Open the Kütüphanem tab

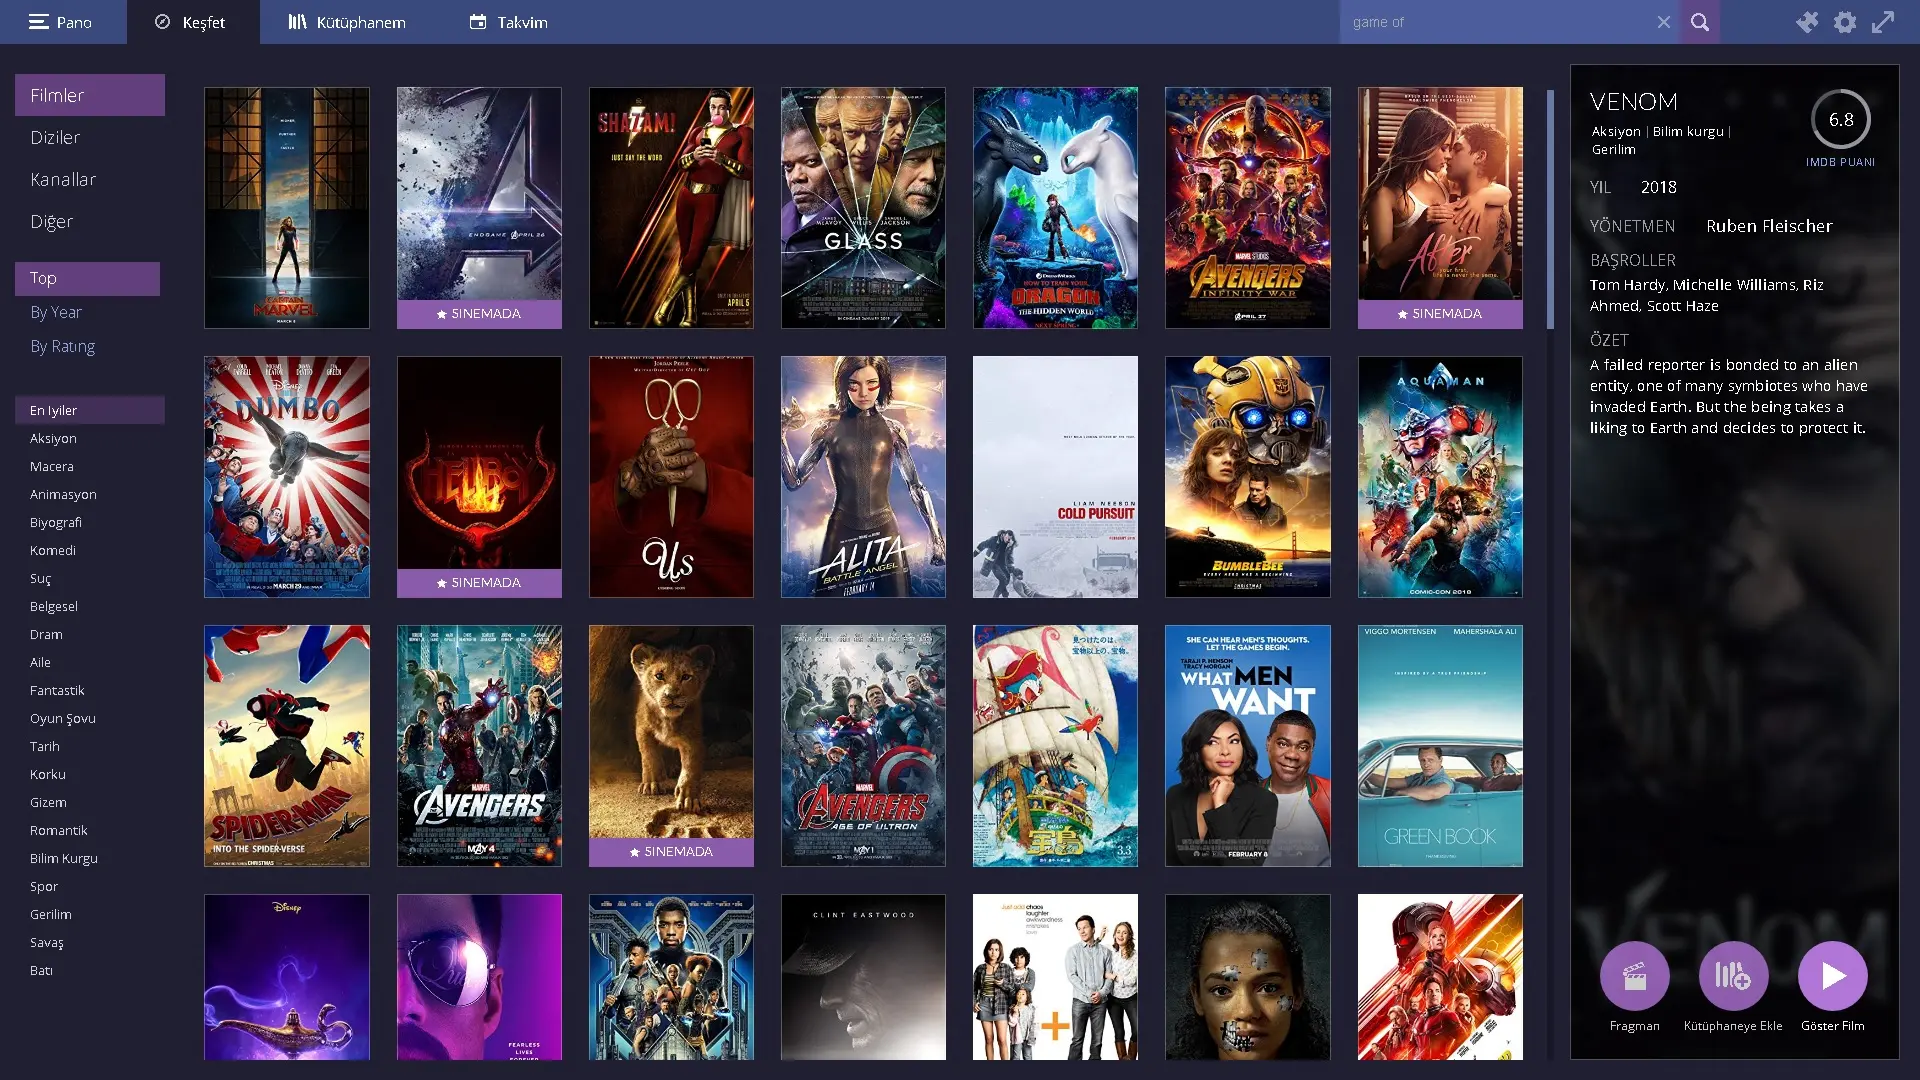click(x=347, y=22)
